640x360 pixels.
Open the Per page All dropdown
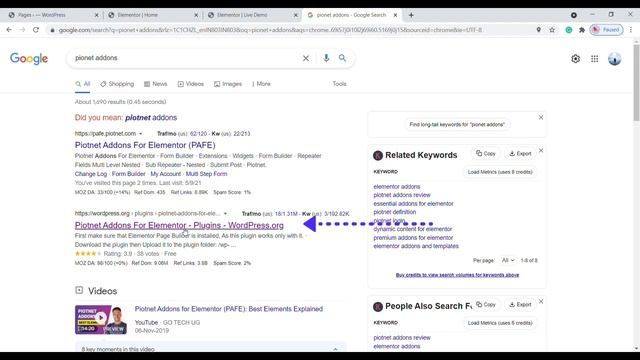tap(508, 260)
